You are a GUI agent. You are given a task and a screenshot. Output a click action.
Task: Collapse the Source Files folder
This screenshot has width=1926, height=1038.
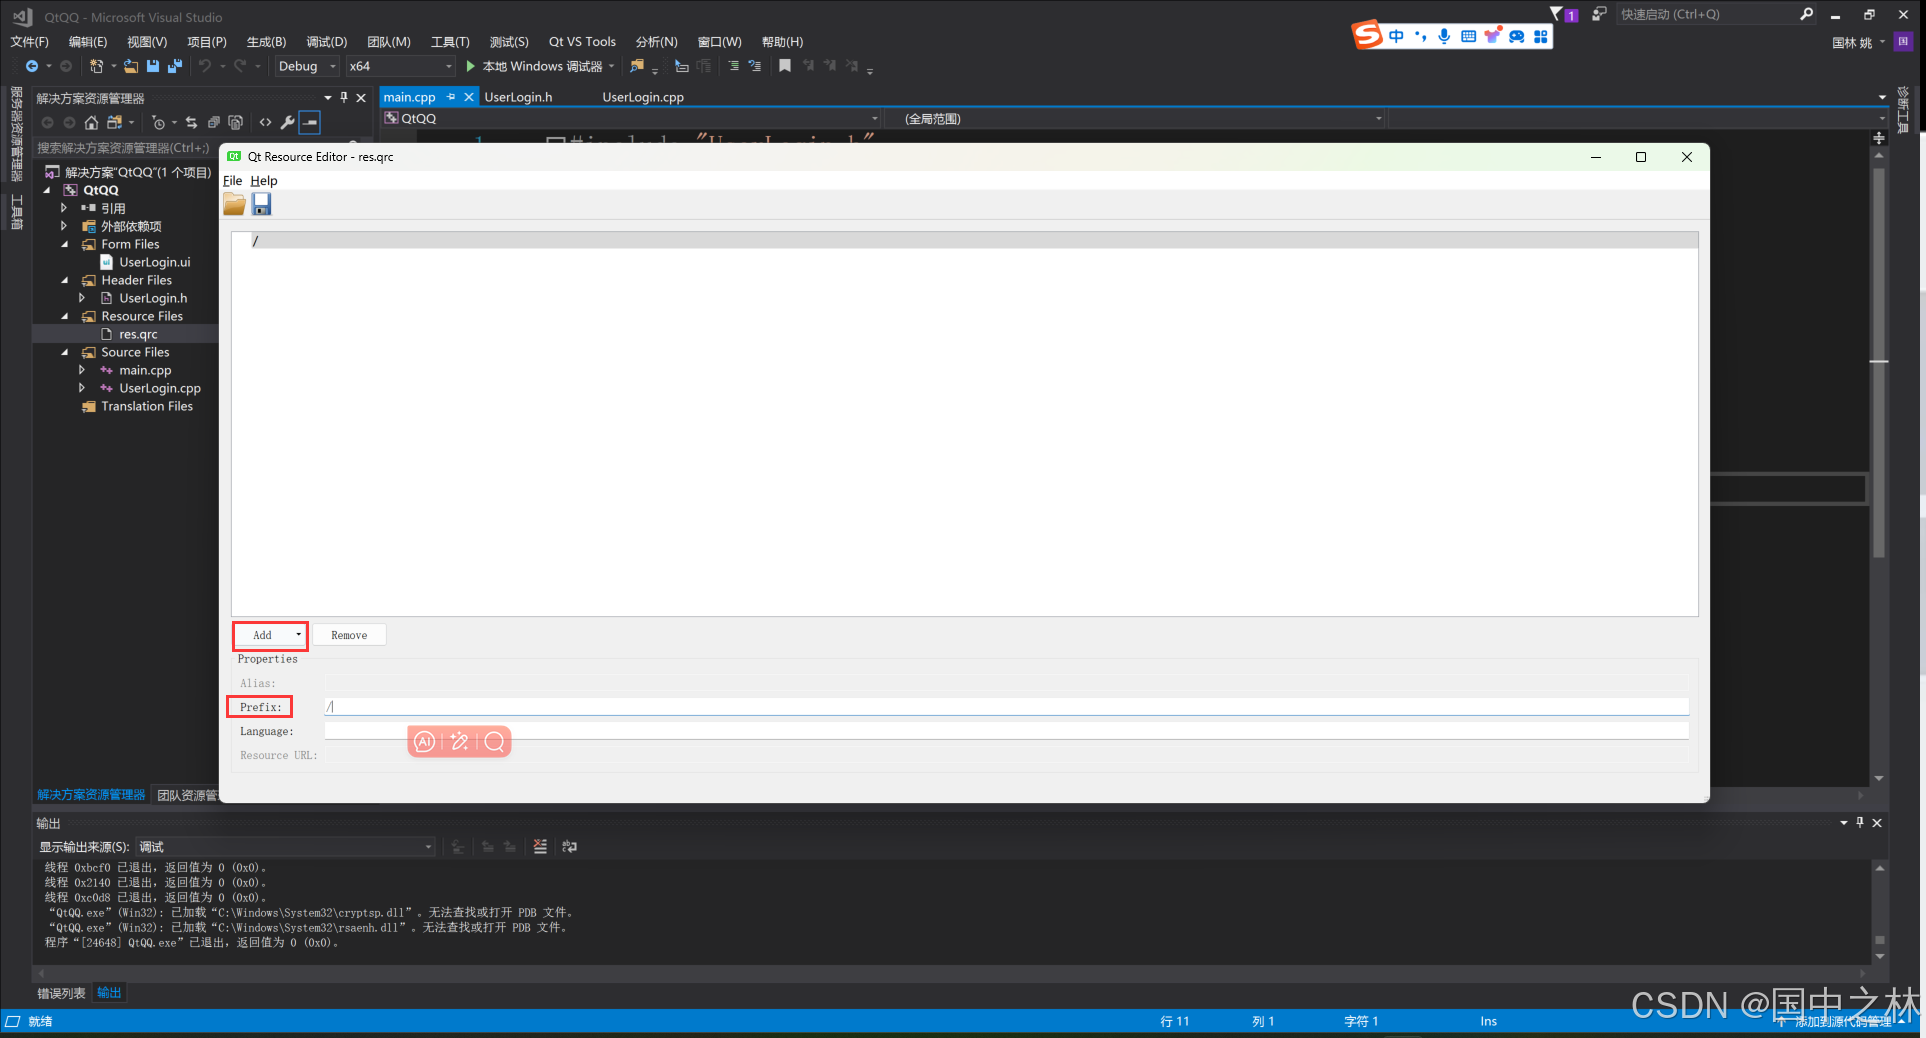pos(65,352)
